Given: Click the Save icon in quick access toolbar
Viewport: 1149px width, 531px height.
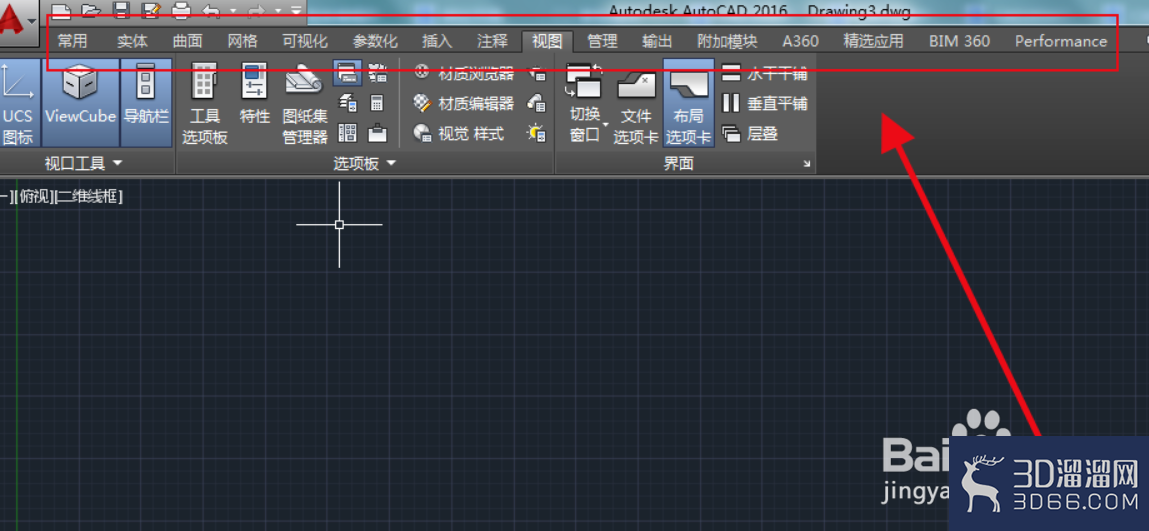Looking at the screenshot, I should point(121,10).
